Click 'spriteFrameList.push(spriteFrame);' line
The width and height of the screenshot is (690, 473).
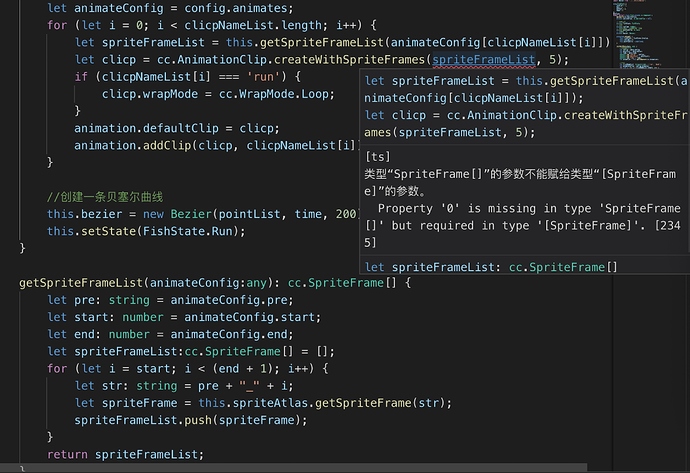click(x=191, y=420)
